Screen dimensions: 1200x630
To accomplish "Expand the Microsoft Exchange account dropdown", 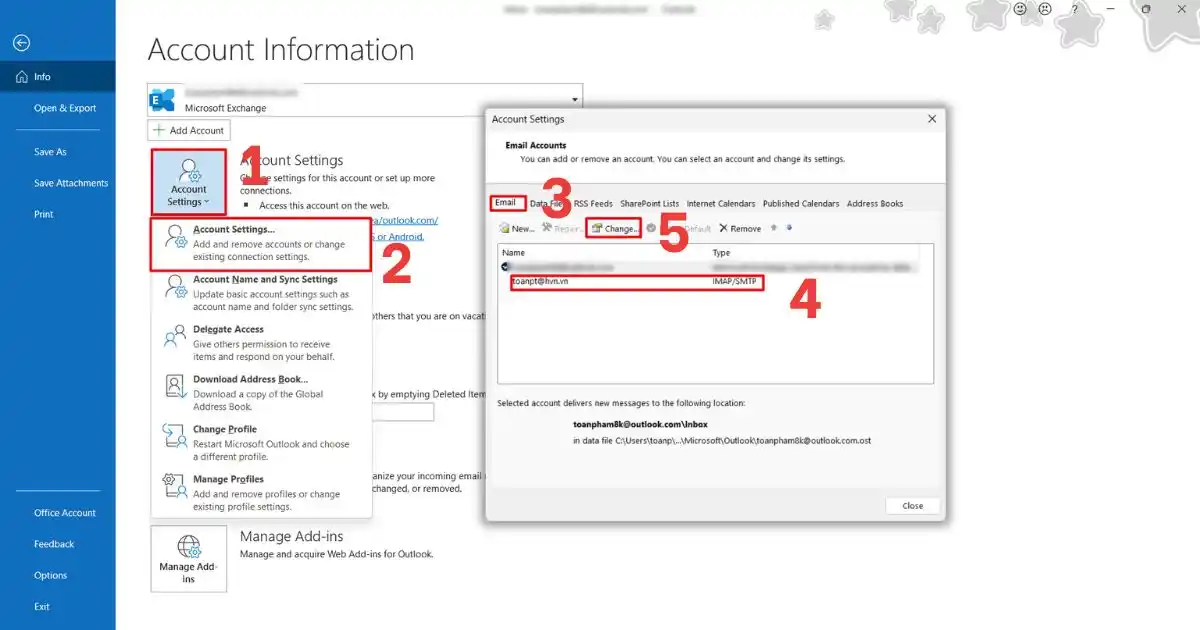I will click(x=575, y=100).
